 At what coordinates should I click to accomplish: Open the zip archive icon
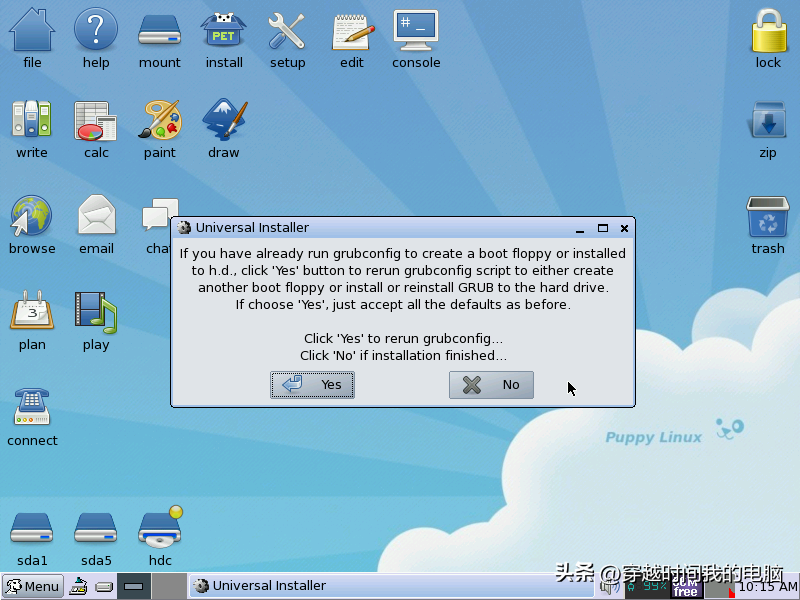coord(768,119)
